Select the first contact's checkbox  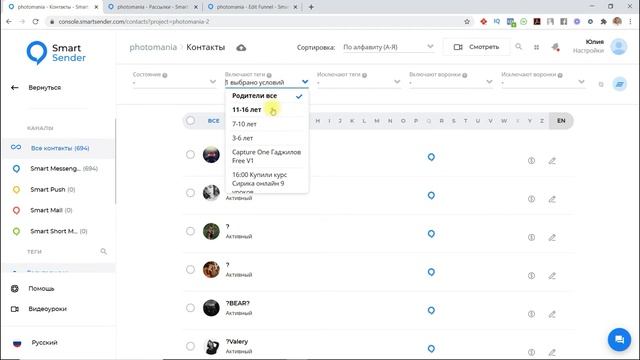tap(190, 154)
